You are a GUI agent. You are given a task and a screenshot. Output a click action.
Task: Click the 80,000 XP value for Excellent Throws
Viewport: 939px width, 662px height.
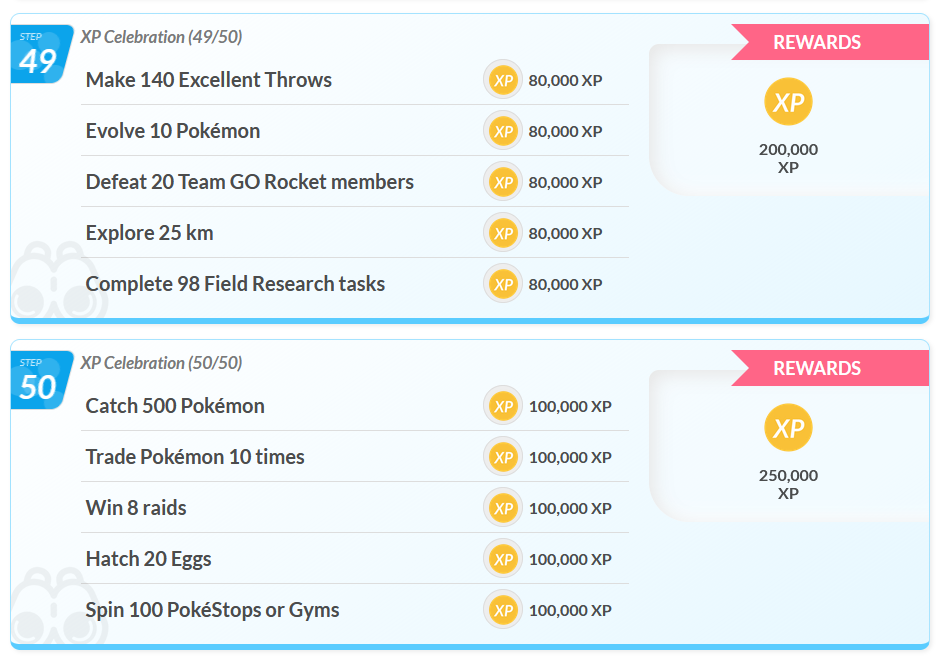pos(565,80)
